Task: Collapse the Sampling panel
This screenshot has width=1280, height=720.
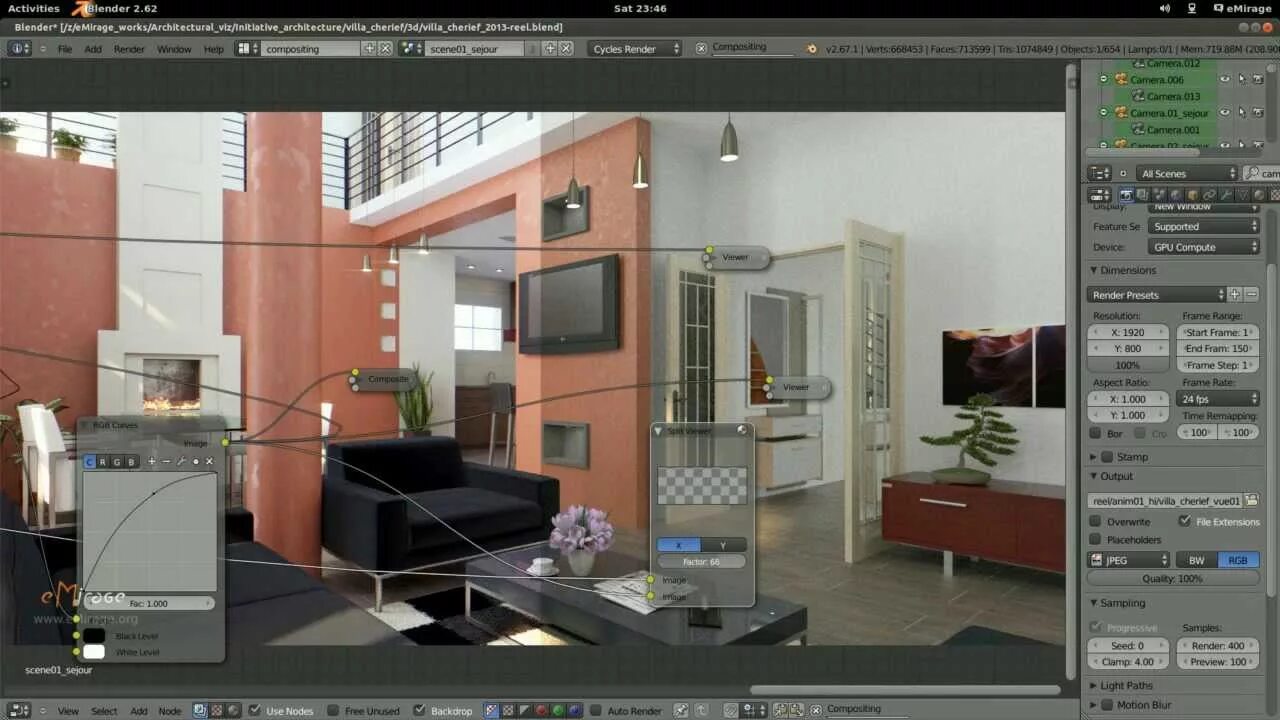Action: 1094,603
